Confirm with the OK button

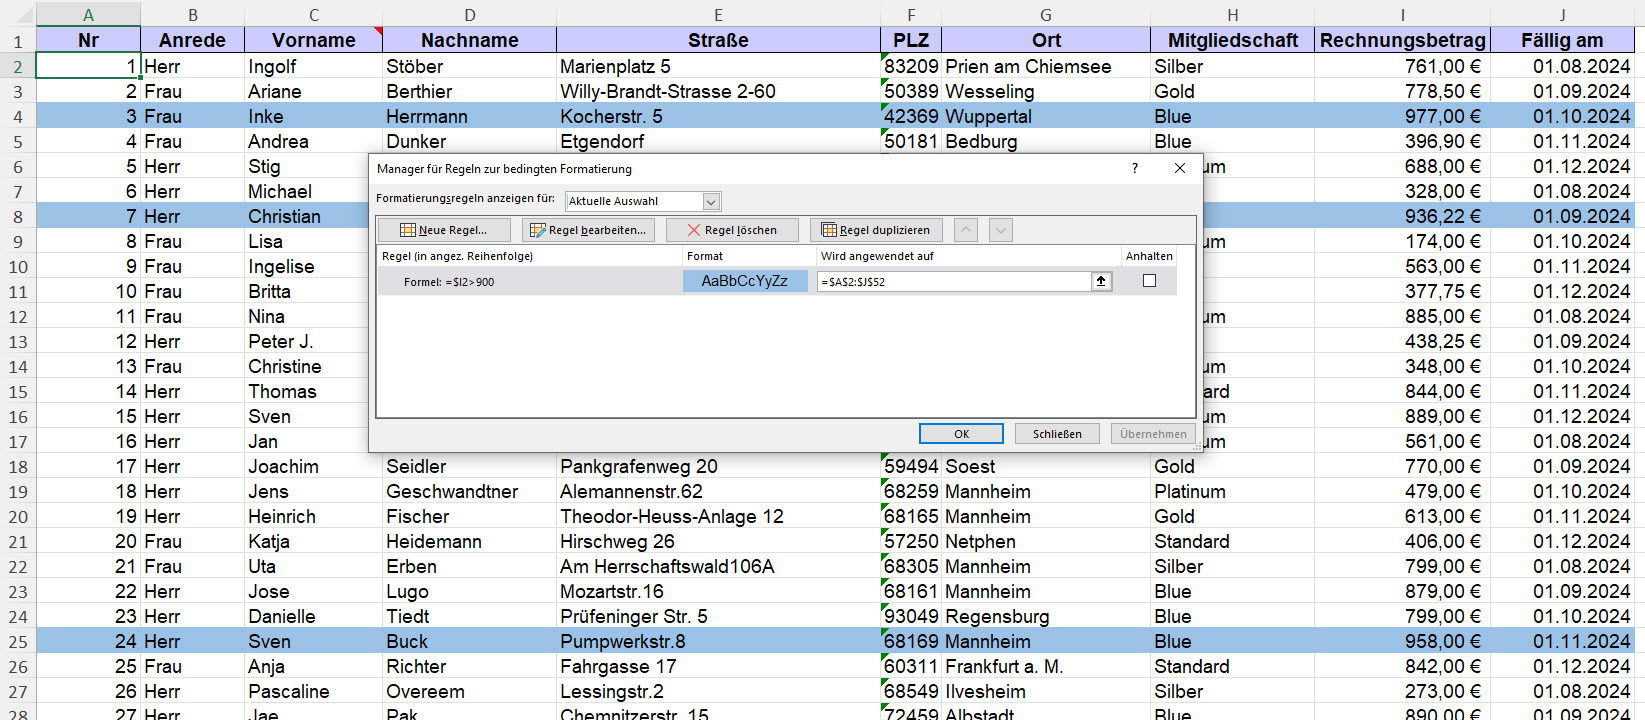point(961,434)
